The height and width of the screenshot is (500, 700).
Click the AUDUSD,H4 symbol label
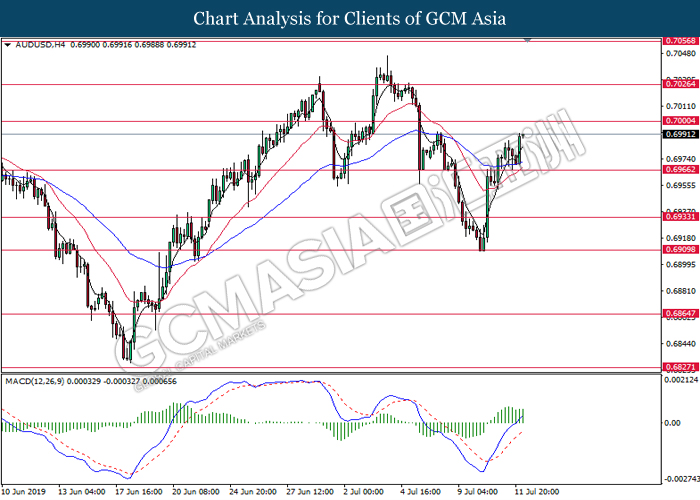coord(41,45)
